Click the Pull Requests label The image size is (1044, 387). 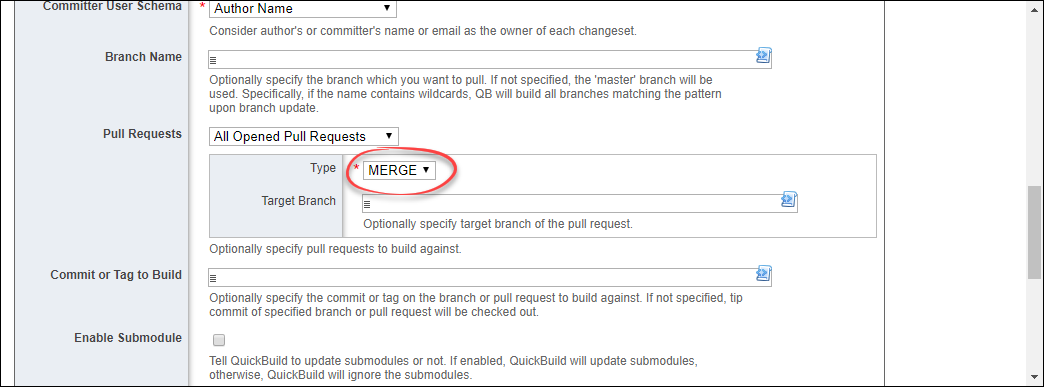click(142, 134)
